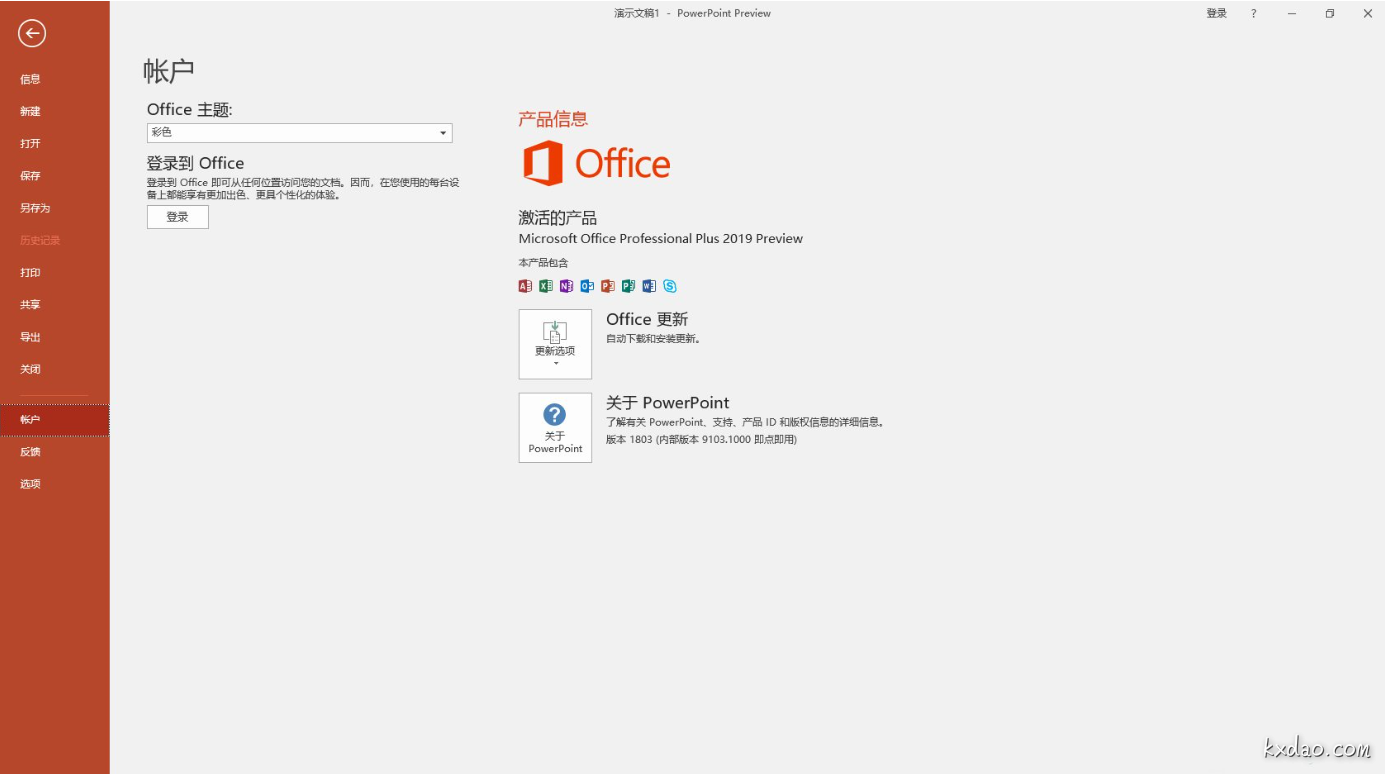1385x774 pixels.
Task: Click Microsoft Office Professional Plus 2019 Preview text
Action: [x=661, y=239]
